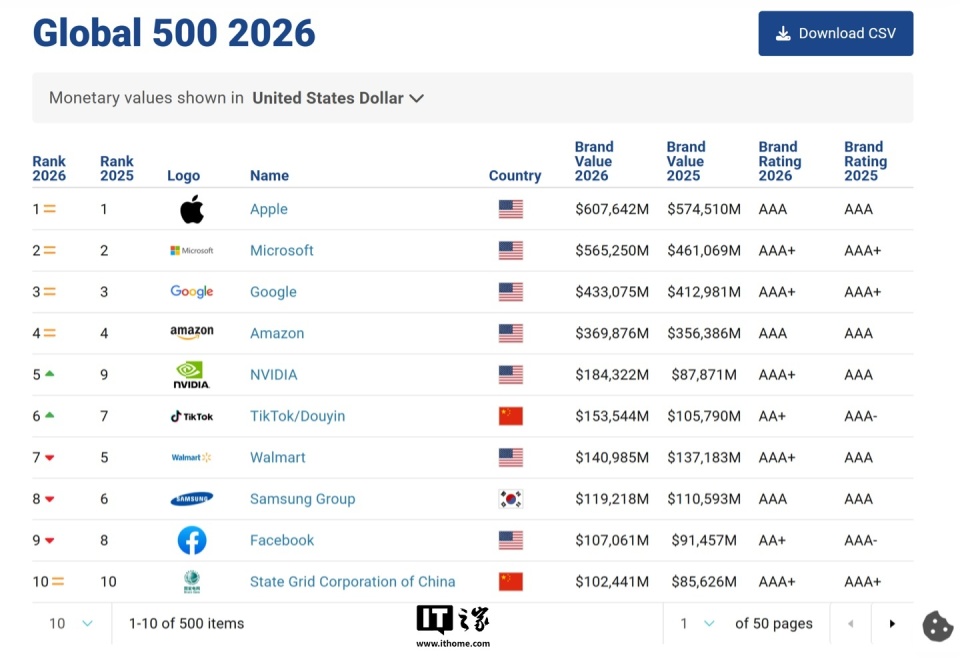Click the ITHome watermark logo
Screen dimensions: 960x658
coord(453,625)
